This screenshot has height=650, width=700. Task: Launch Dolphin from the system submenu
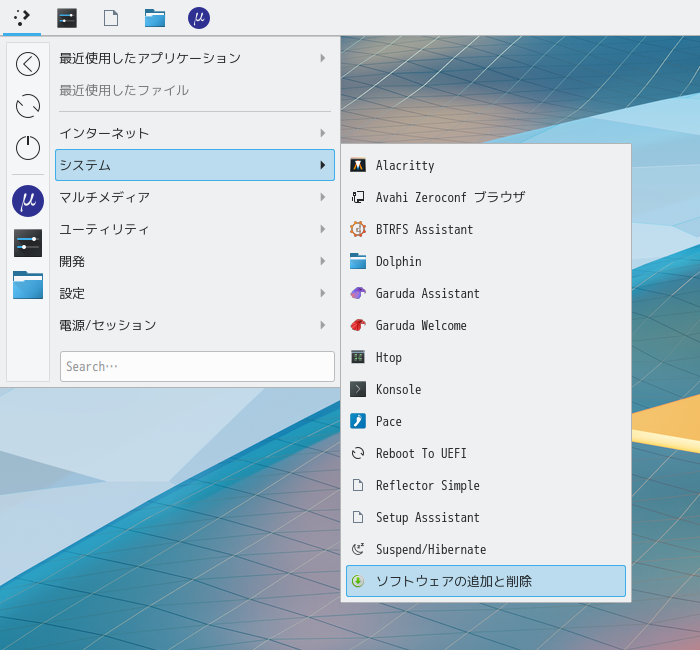[x=486, y=261]
